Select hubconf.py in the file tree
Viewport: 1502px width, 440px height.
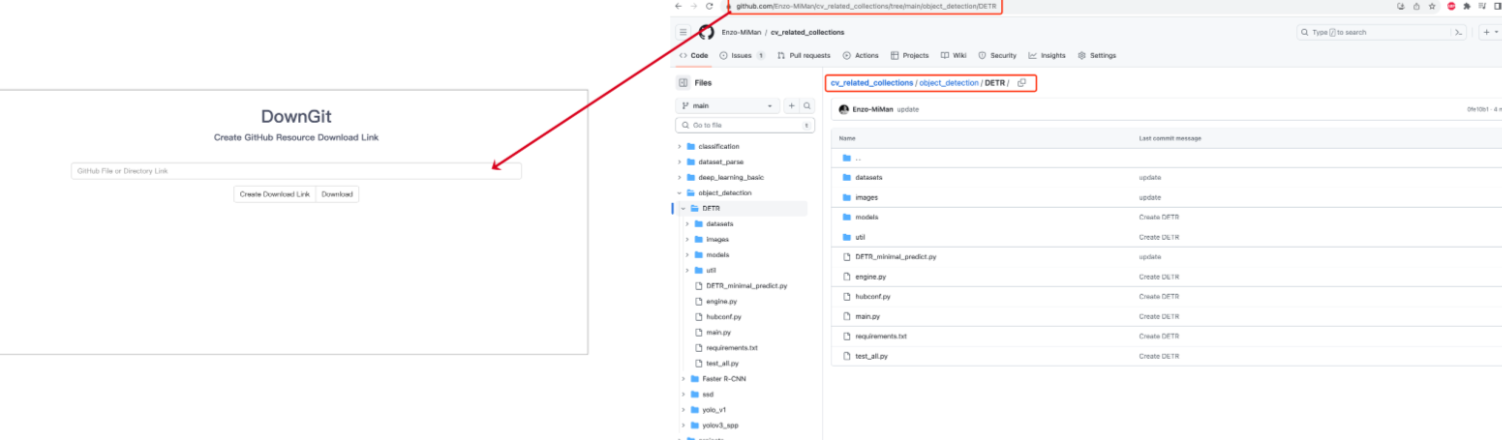pos(723,317)
